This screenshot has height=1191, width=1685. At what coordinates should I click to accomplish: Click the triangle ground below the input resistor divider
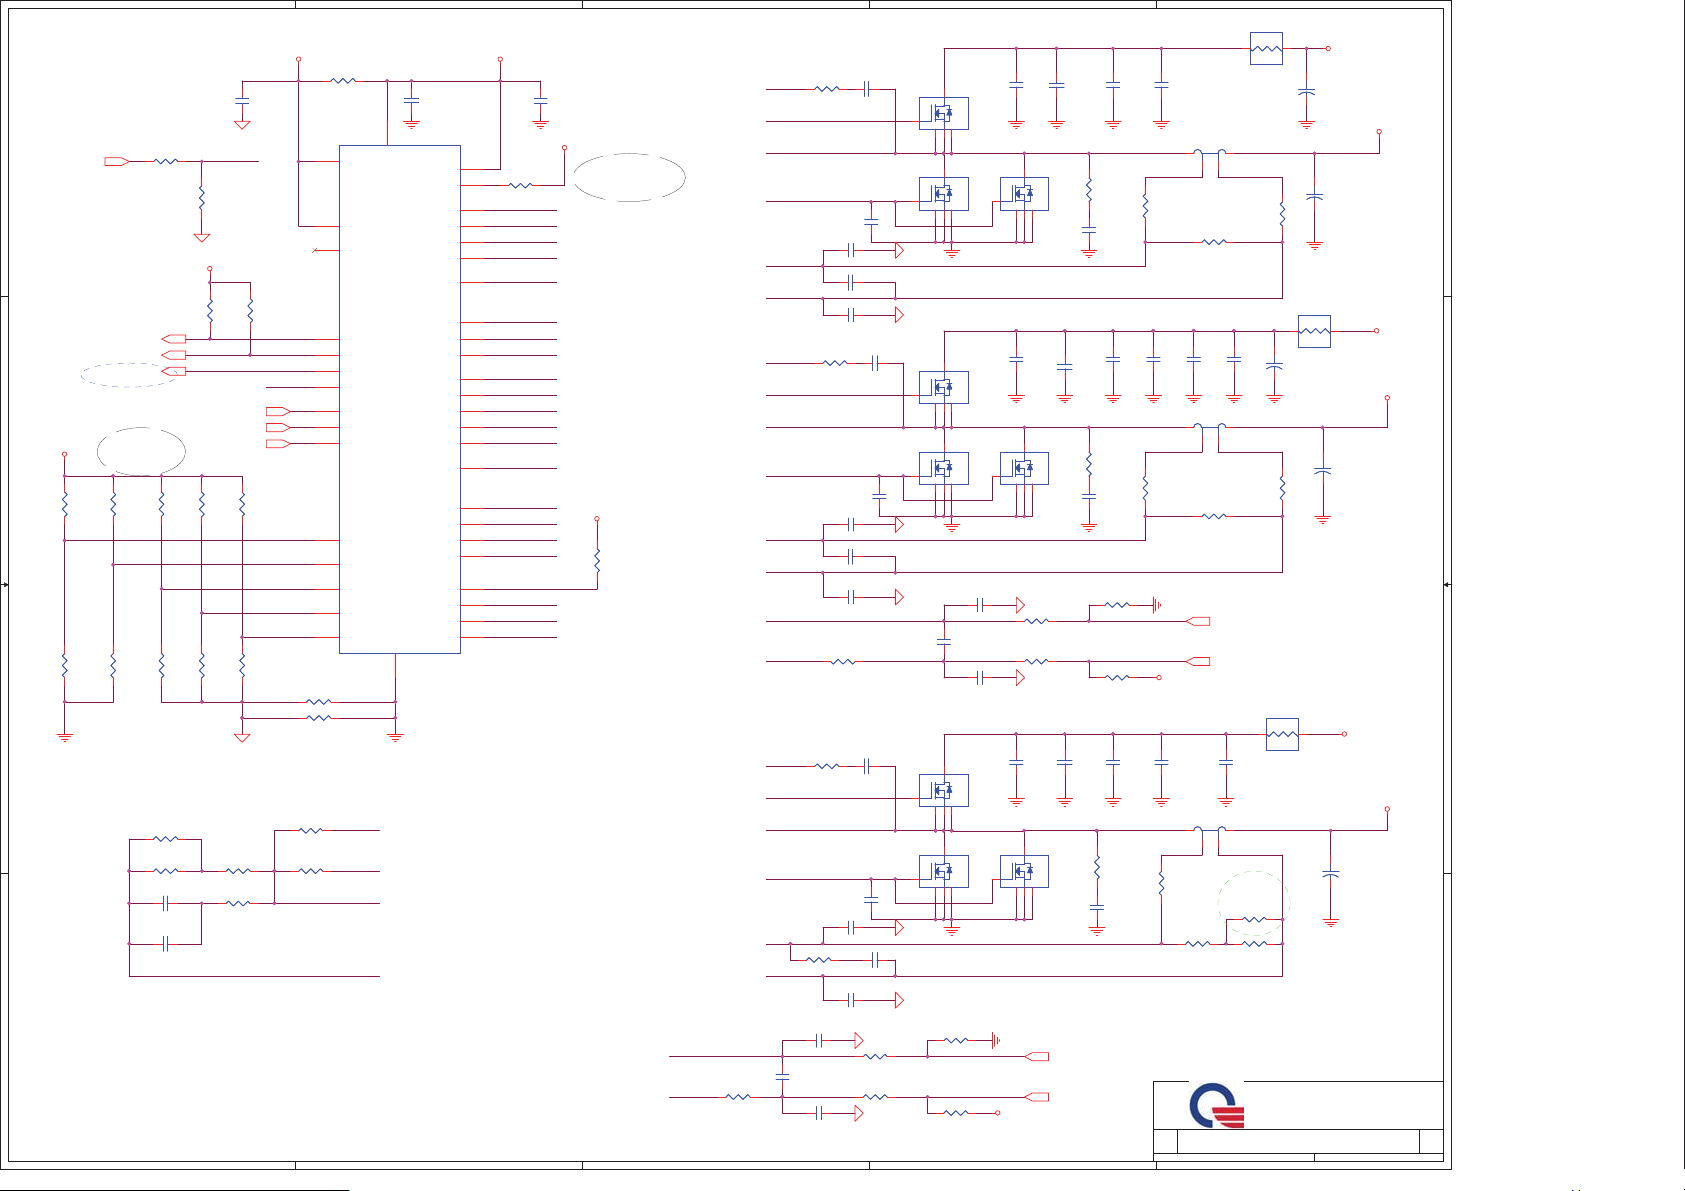click(x=202, y=238)
